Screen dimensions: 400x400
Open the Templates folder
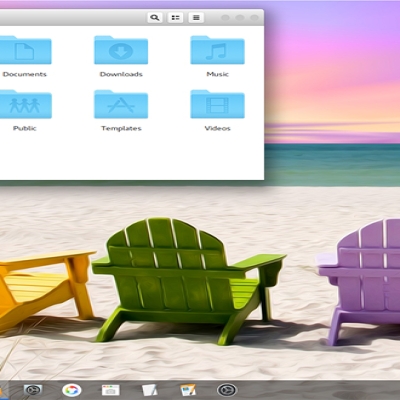tap(121, 104)
